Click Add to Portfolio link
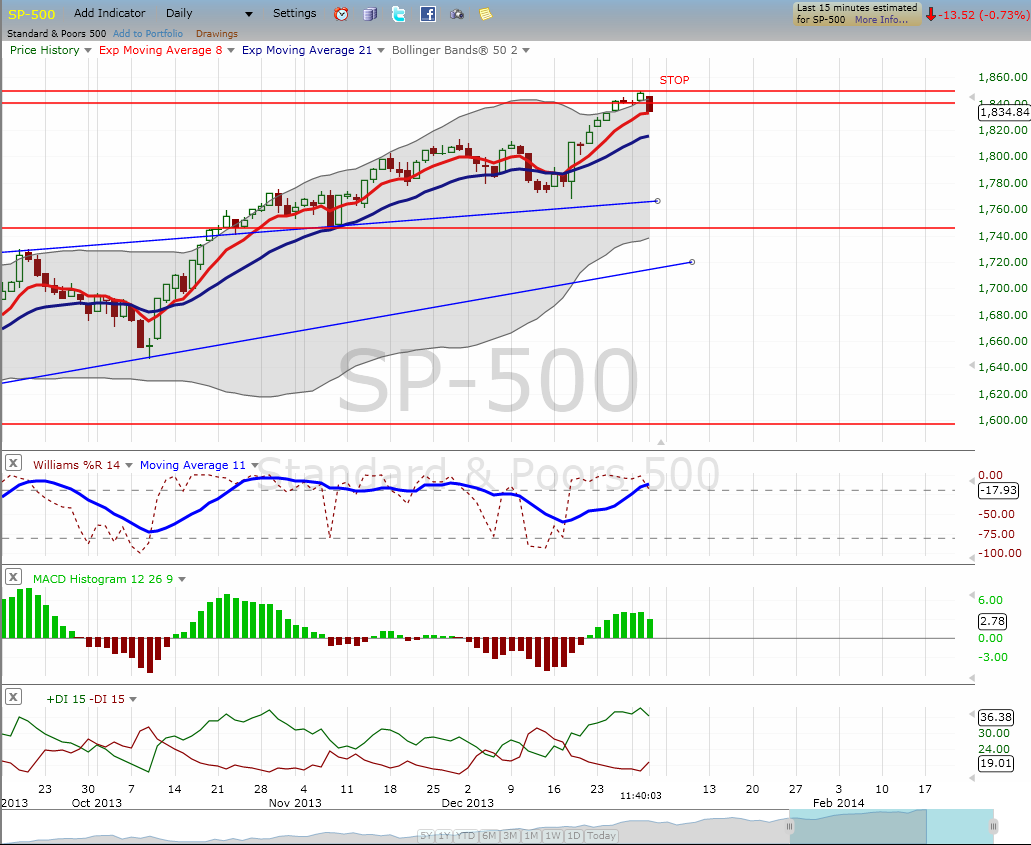 tap(148, 34)
